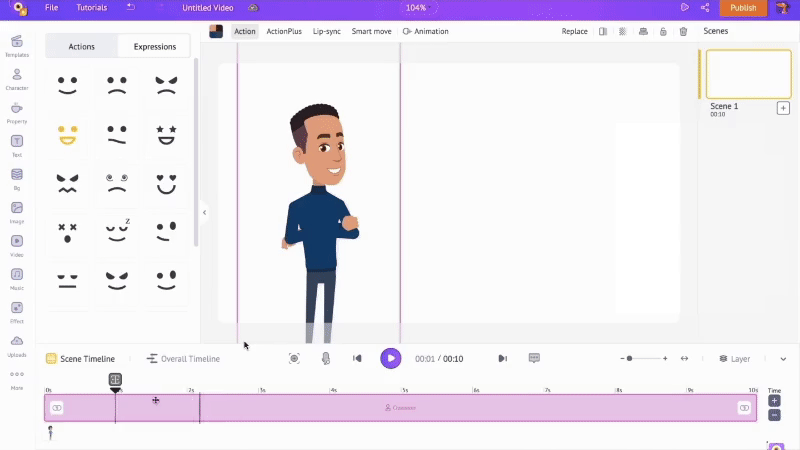Expand the timeline panel chevron
Image resolution: width=800 pixels, height=450 pixels.
tap(783, 358)
